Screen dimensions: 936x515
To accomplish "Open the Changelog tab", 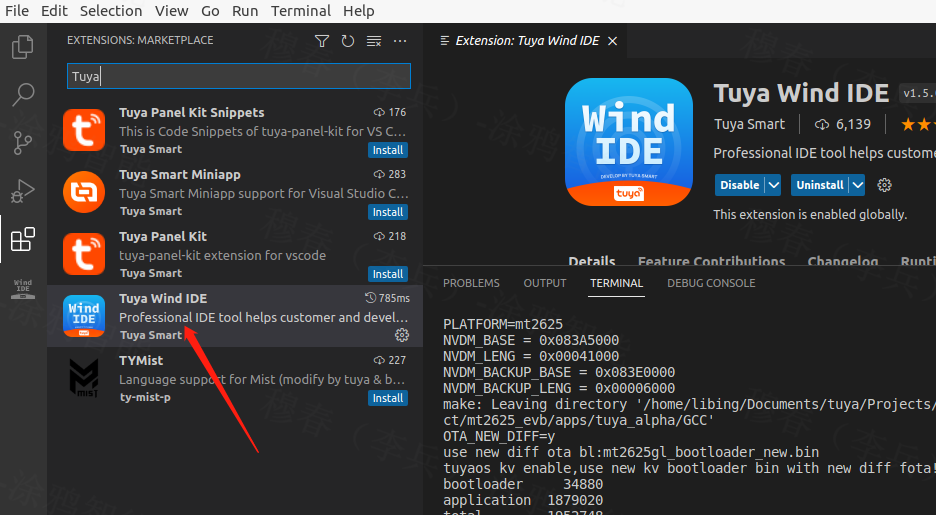I will click(843, 261).
